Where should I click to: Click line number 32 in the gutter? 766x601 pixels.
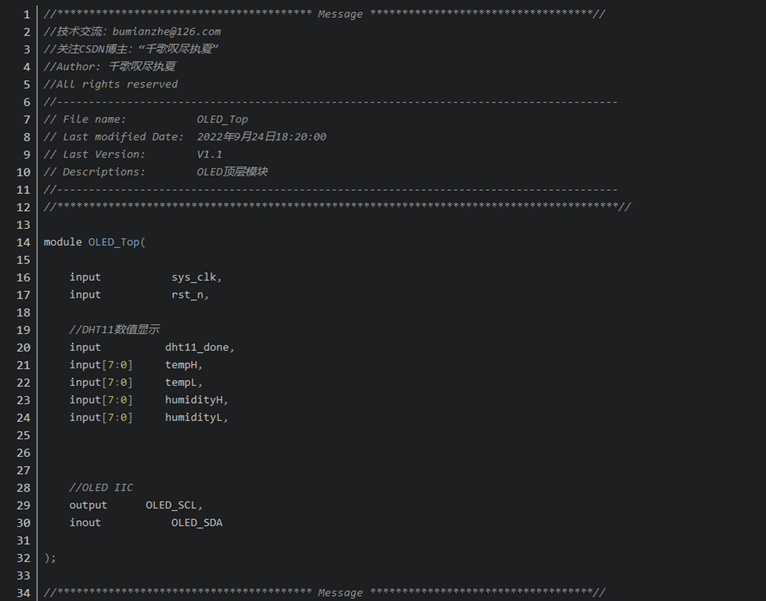(x=25, y=557)
